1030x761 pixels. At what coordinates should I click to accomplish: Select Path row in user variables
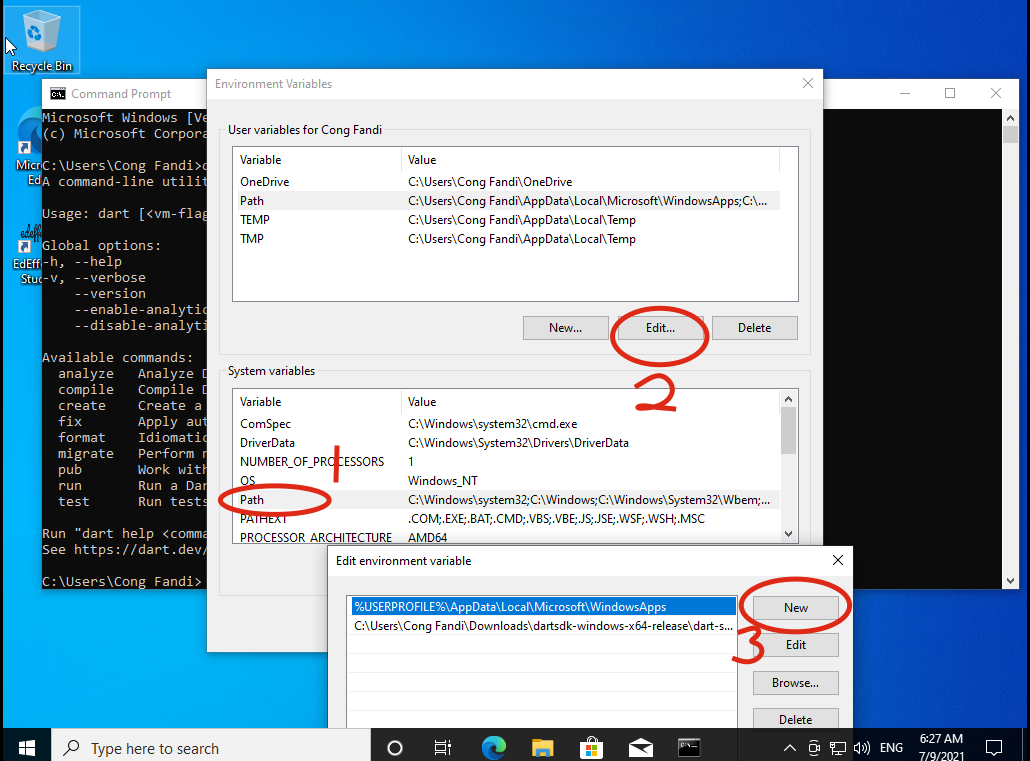(508, 201)
